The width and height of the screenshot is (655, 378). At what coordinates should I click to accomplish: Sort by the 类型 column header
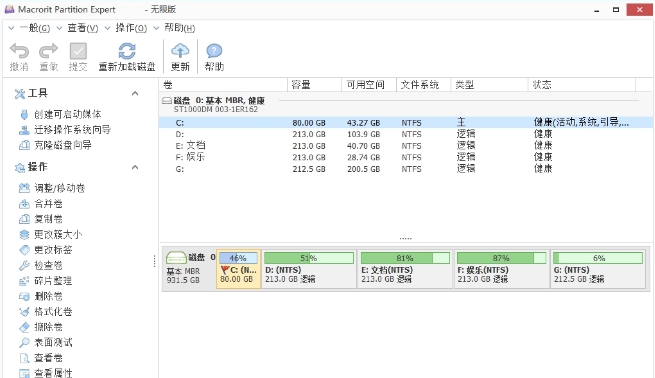tap(490, 85)
